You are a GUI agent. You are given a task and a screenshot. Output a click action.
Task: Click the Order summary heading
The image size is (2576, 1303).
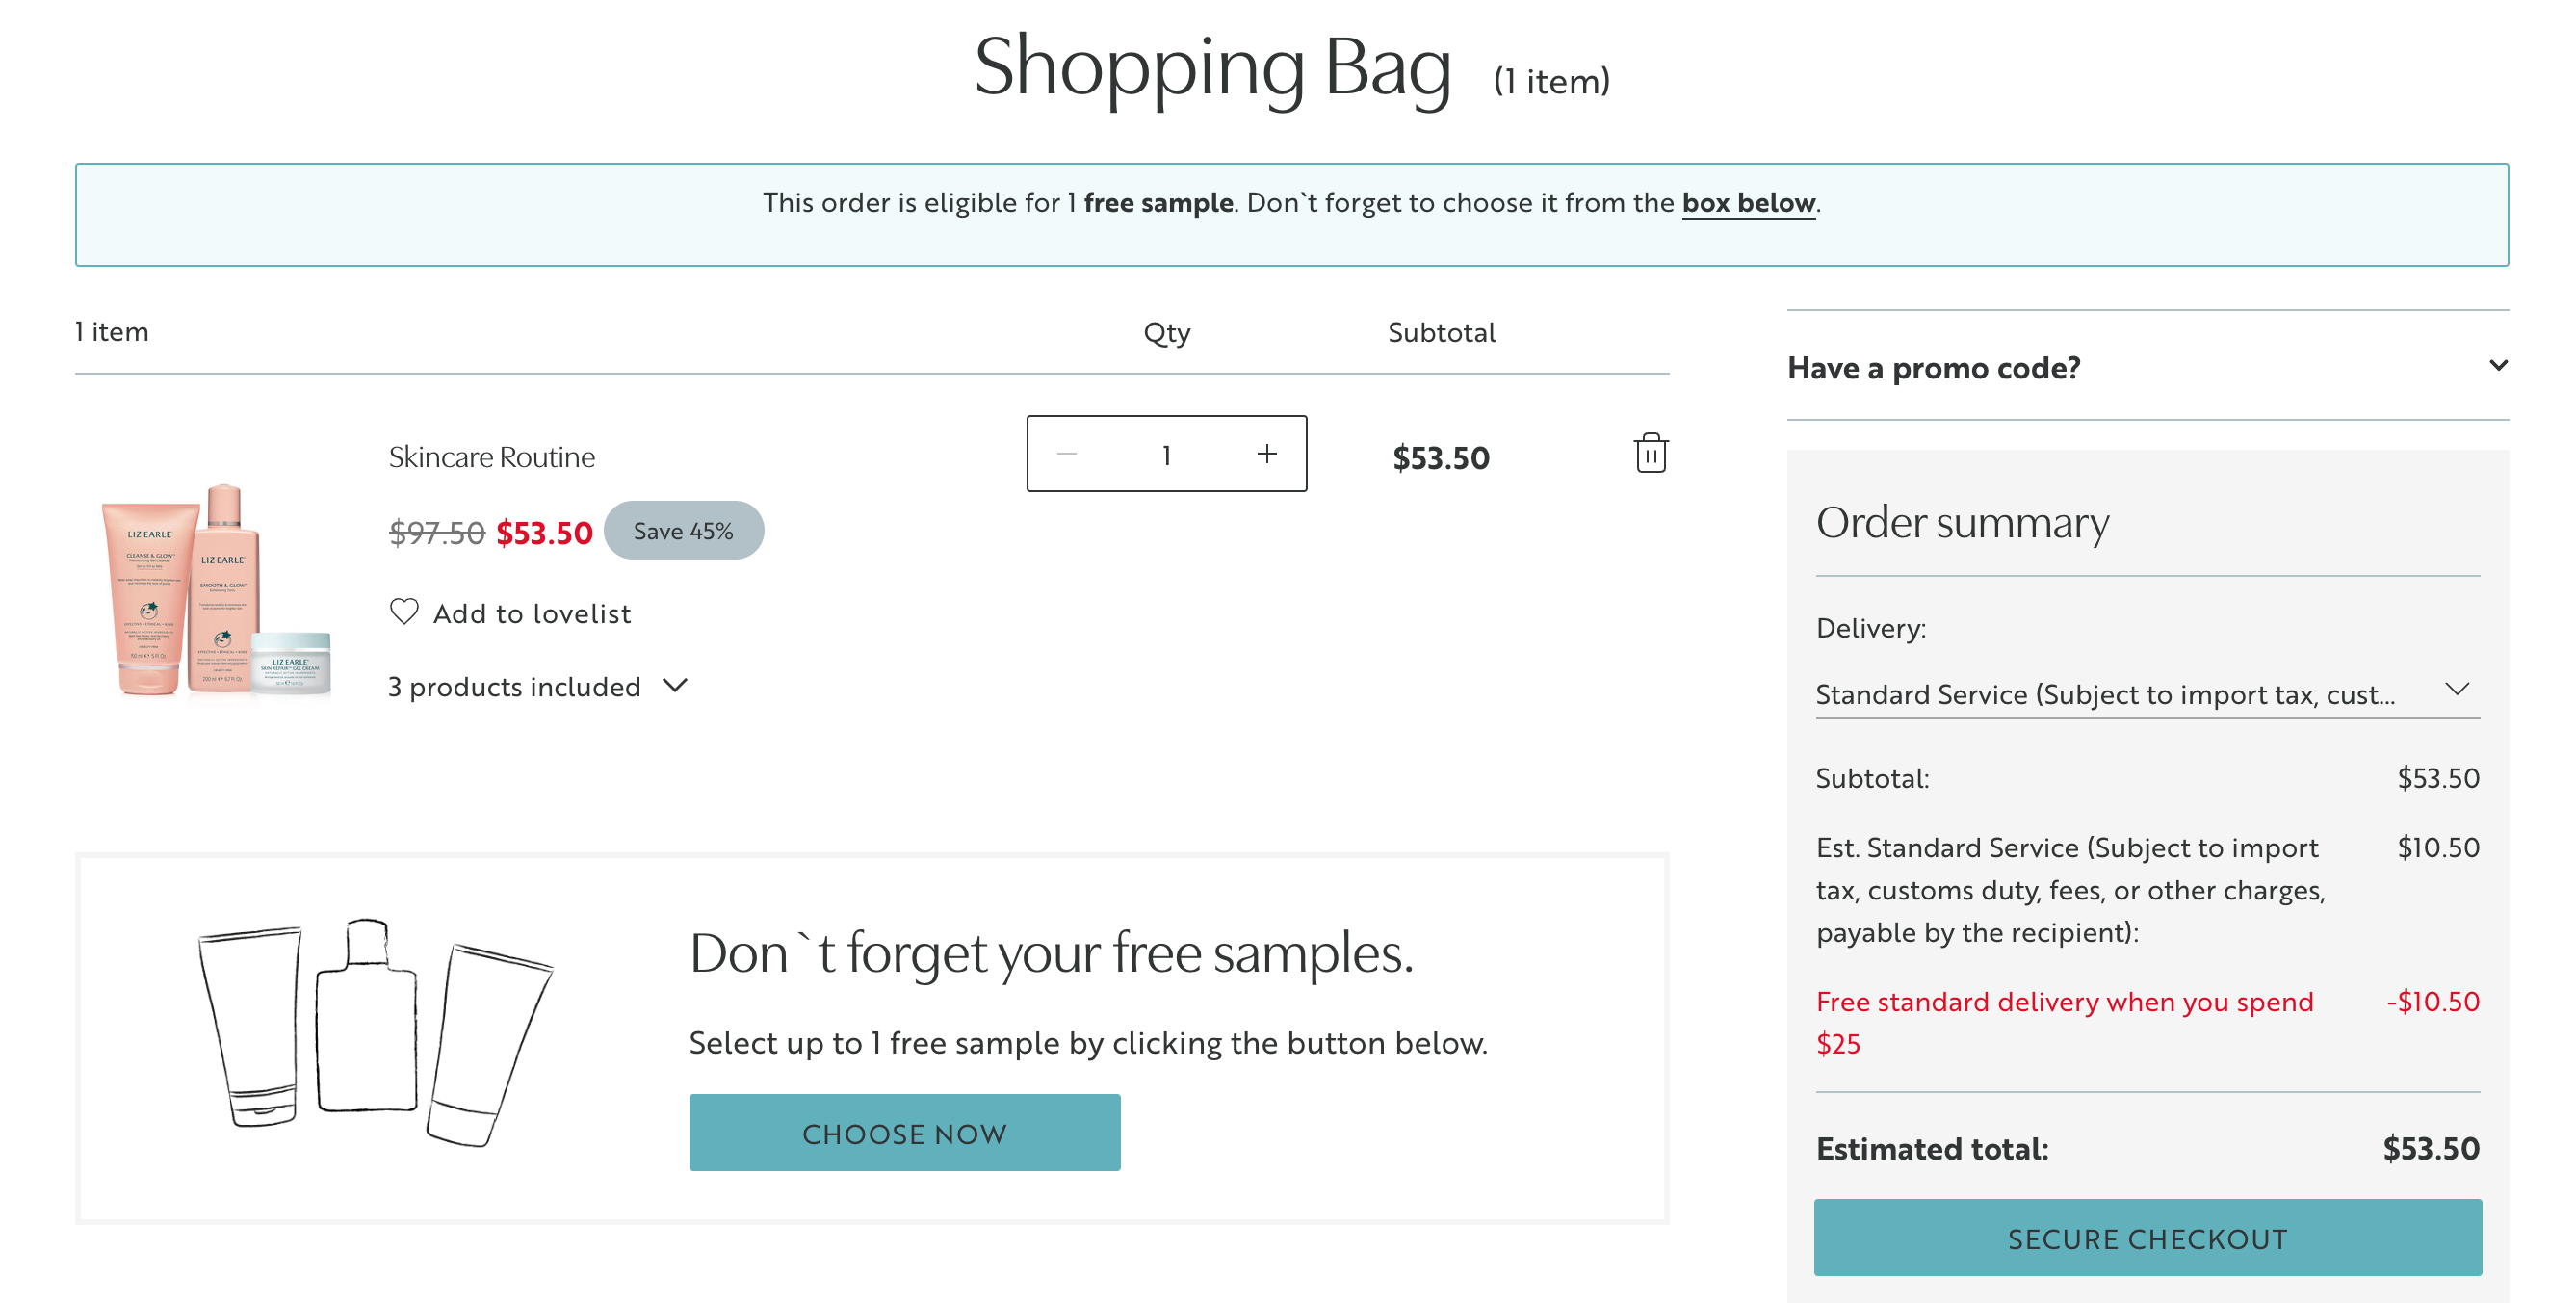click(1961, 522)
